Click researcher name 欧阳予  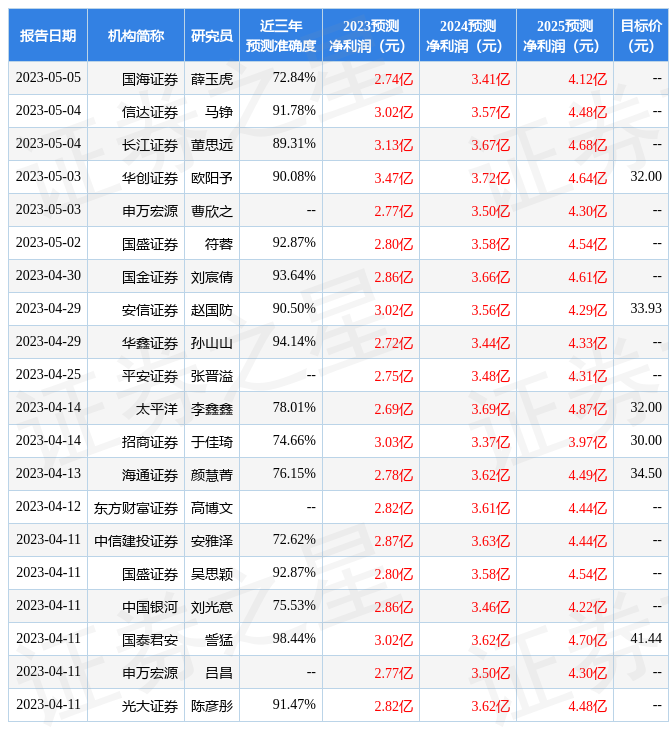click(212, 178)
